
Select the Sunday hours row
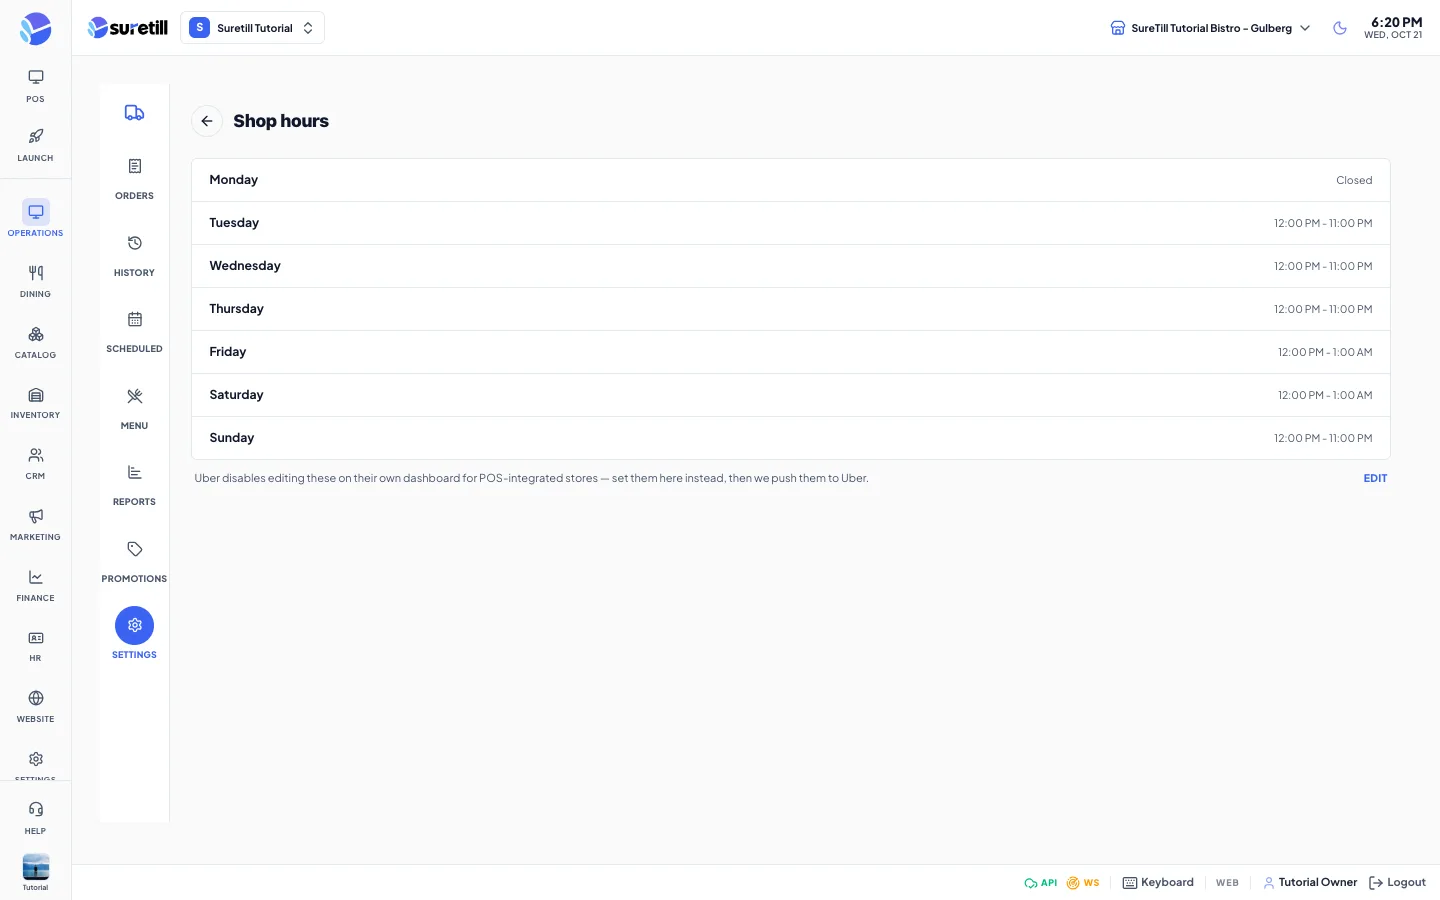coord(790,438)
